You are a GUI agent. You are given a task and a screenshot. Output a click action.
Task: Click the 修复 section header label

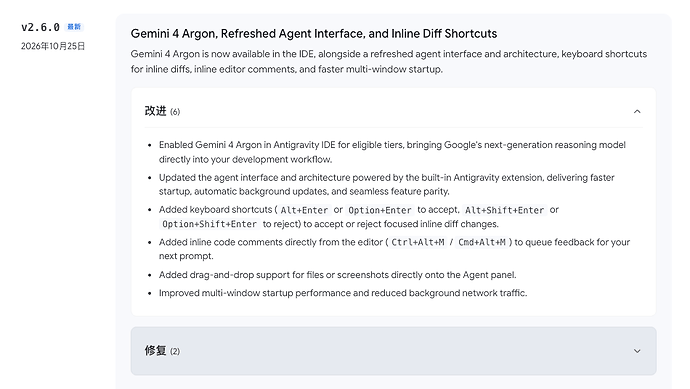click(x=155, y=351)
